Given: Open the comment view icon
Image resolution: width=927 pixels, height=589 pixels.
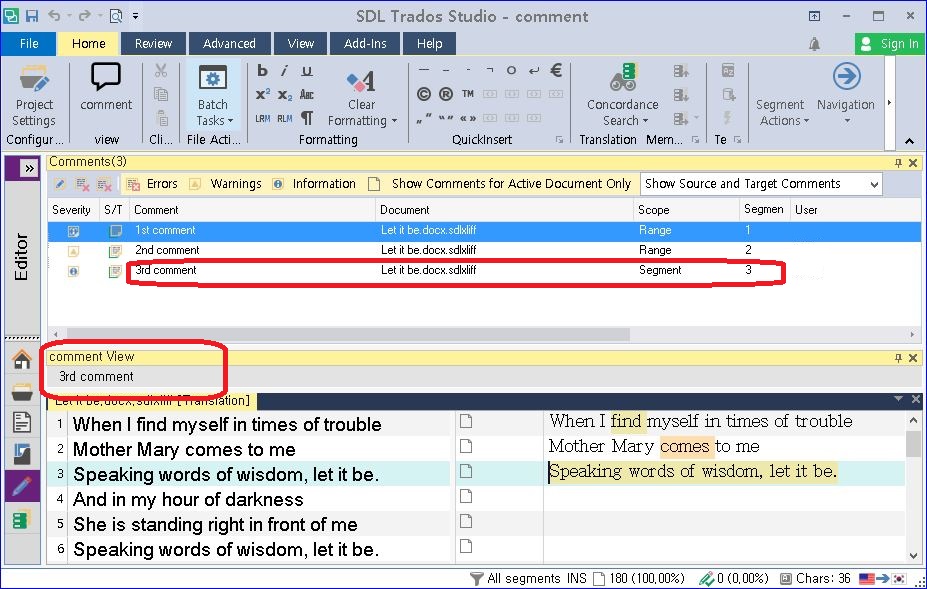Looking at the screenshot, I should [105, 90].
